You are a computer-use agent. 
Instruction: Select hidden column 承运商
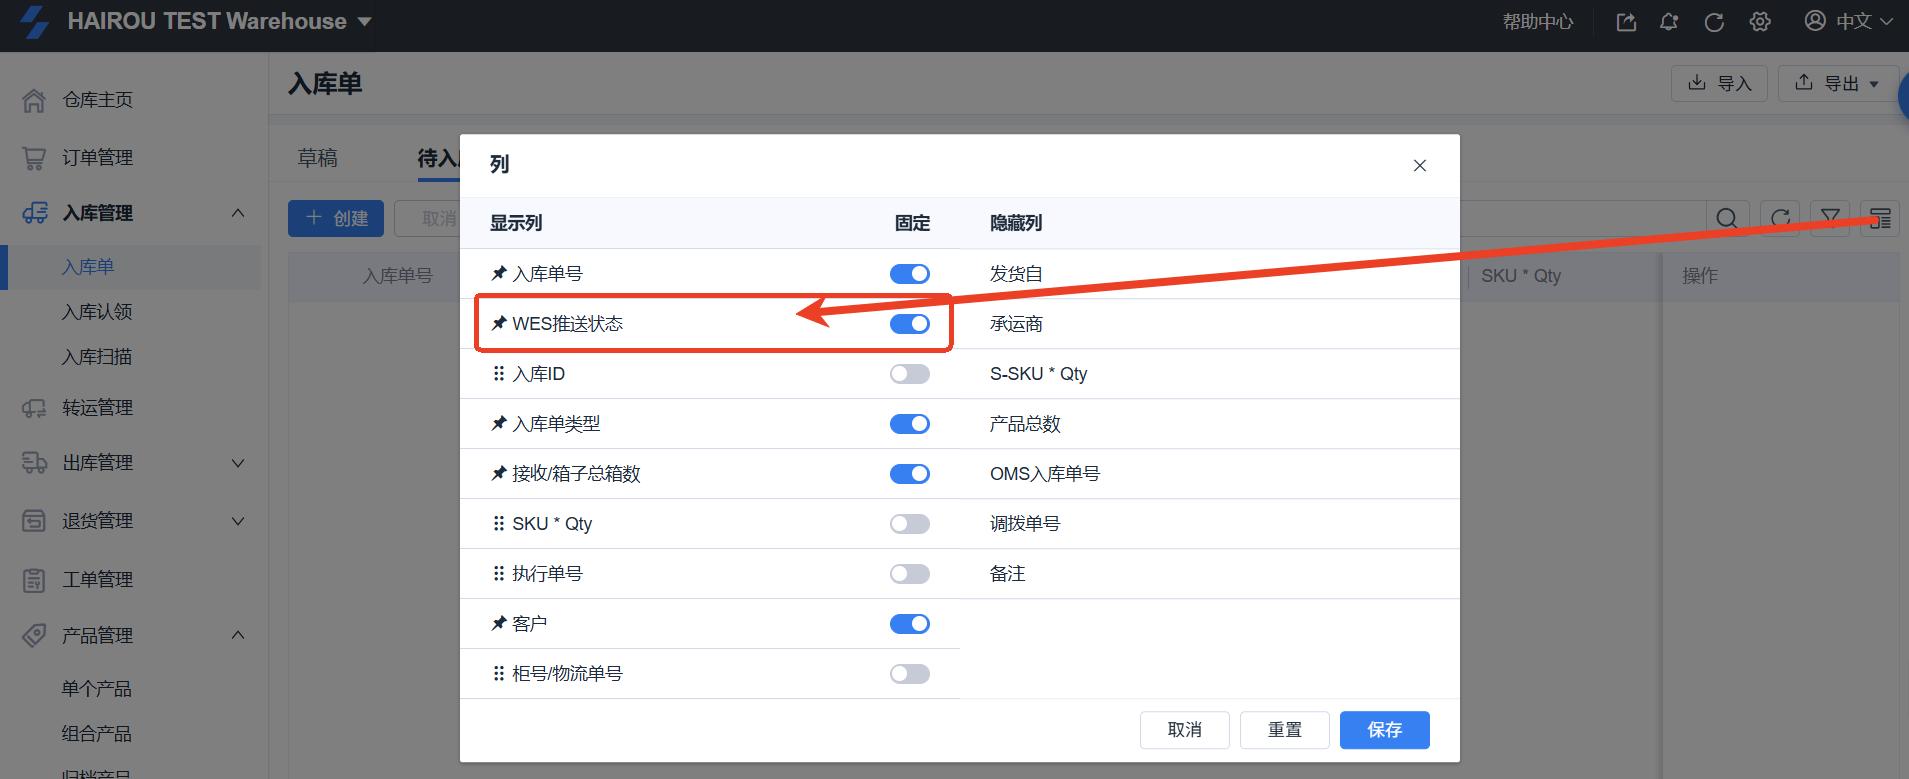[x=1016, y=324]
